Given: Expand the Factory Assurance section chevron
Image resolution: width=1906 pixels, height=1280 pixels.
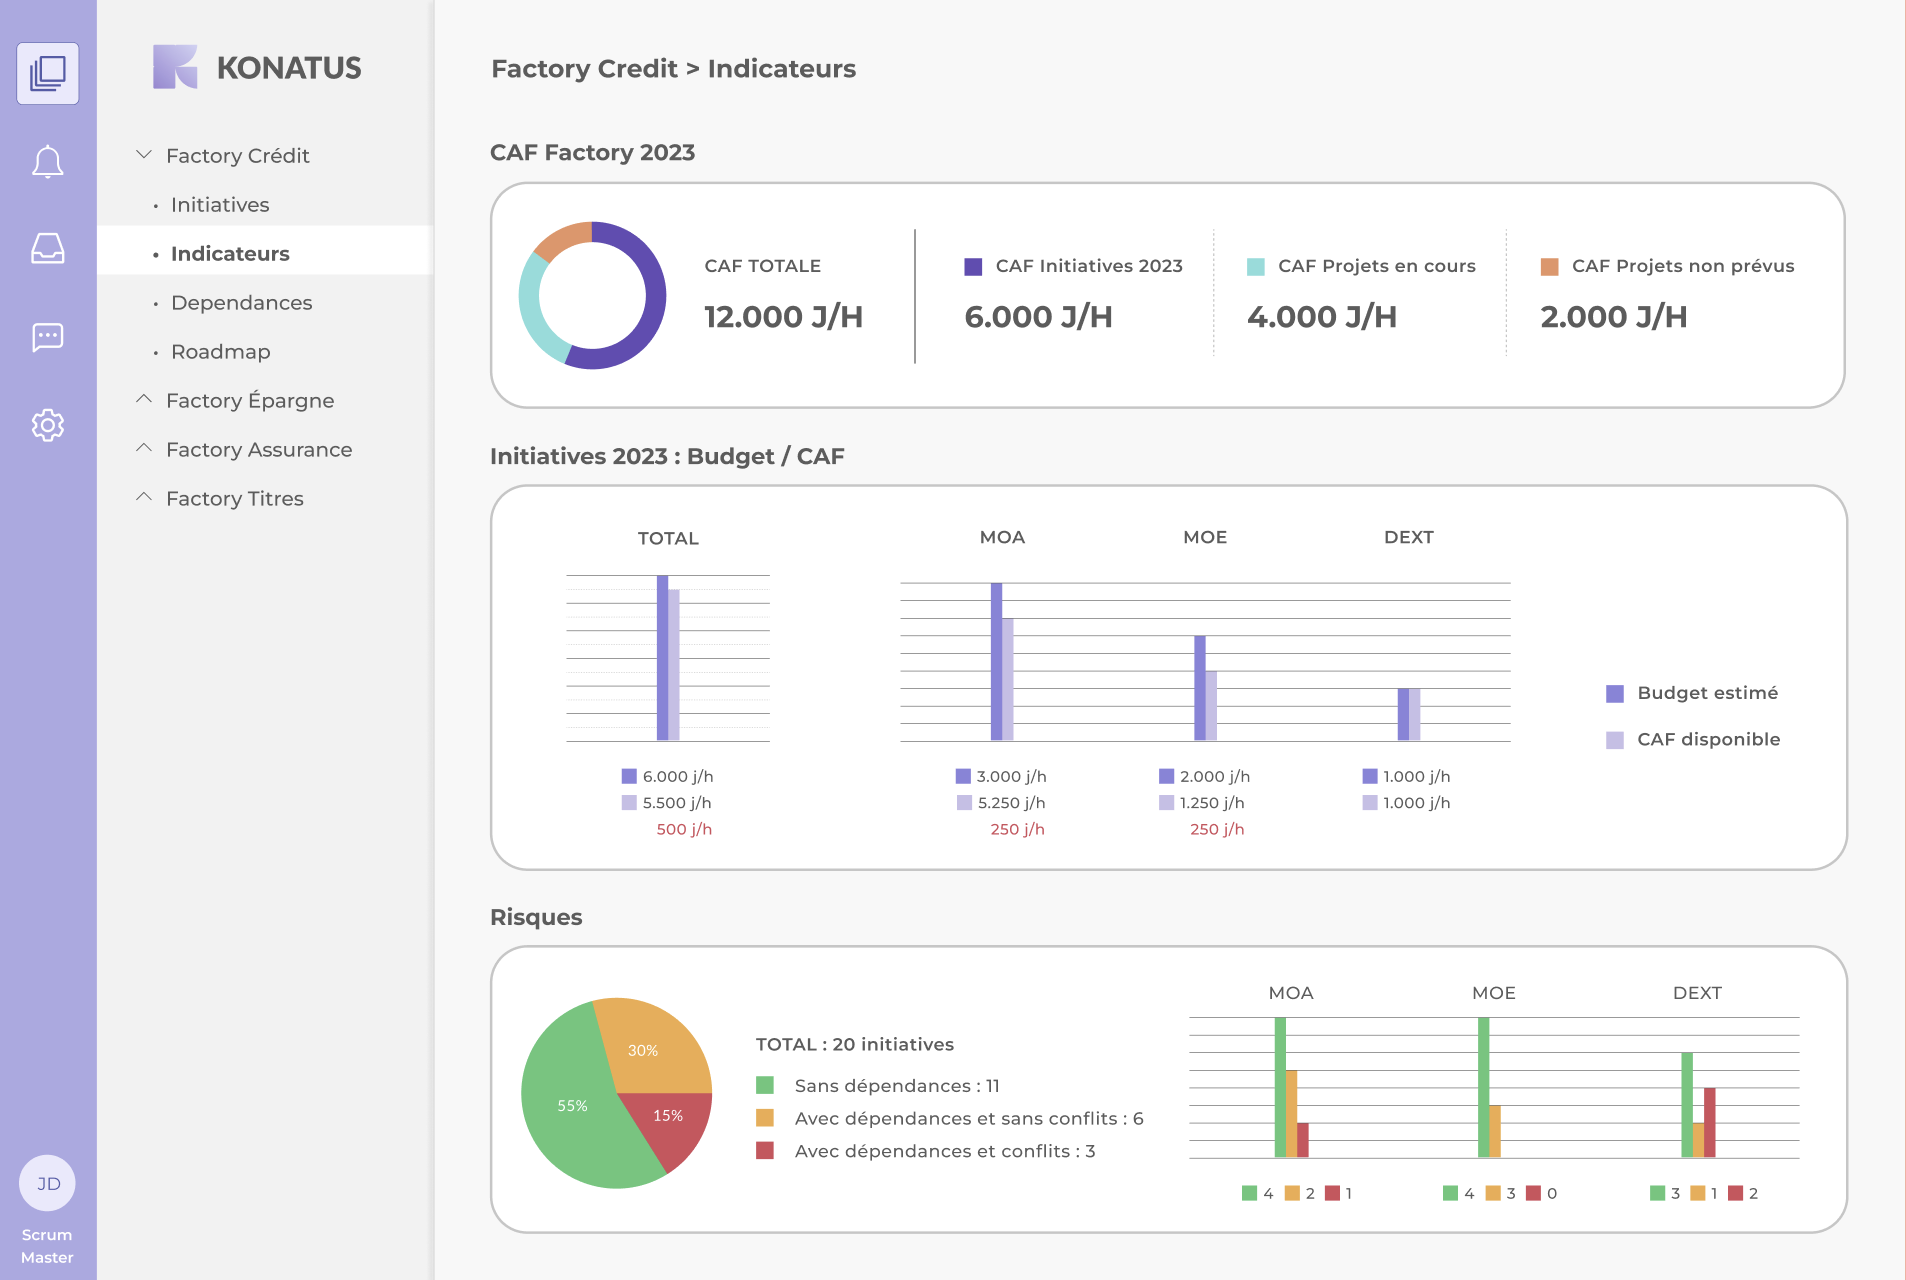Looking at the screenshot, I should coord(144,449).
